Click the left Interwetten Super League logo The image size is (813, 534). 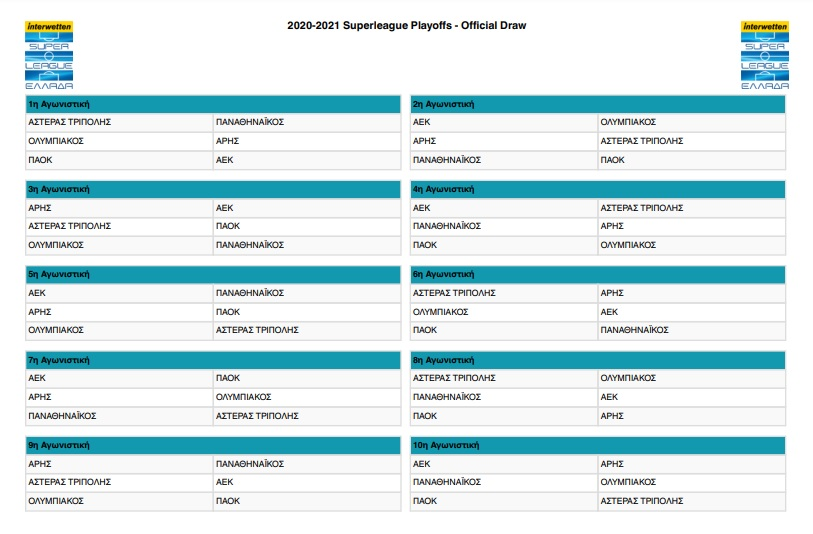(x=48, y=55)
